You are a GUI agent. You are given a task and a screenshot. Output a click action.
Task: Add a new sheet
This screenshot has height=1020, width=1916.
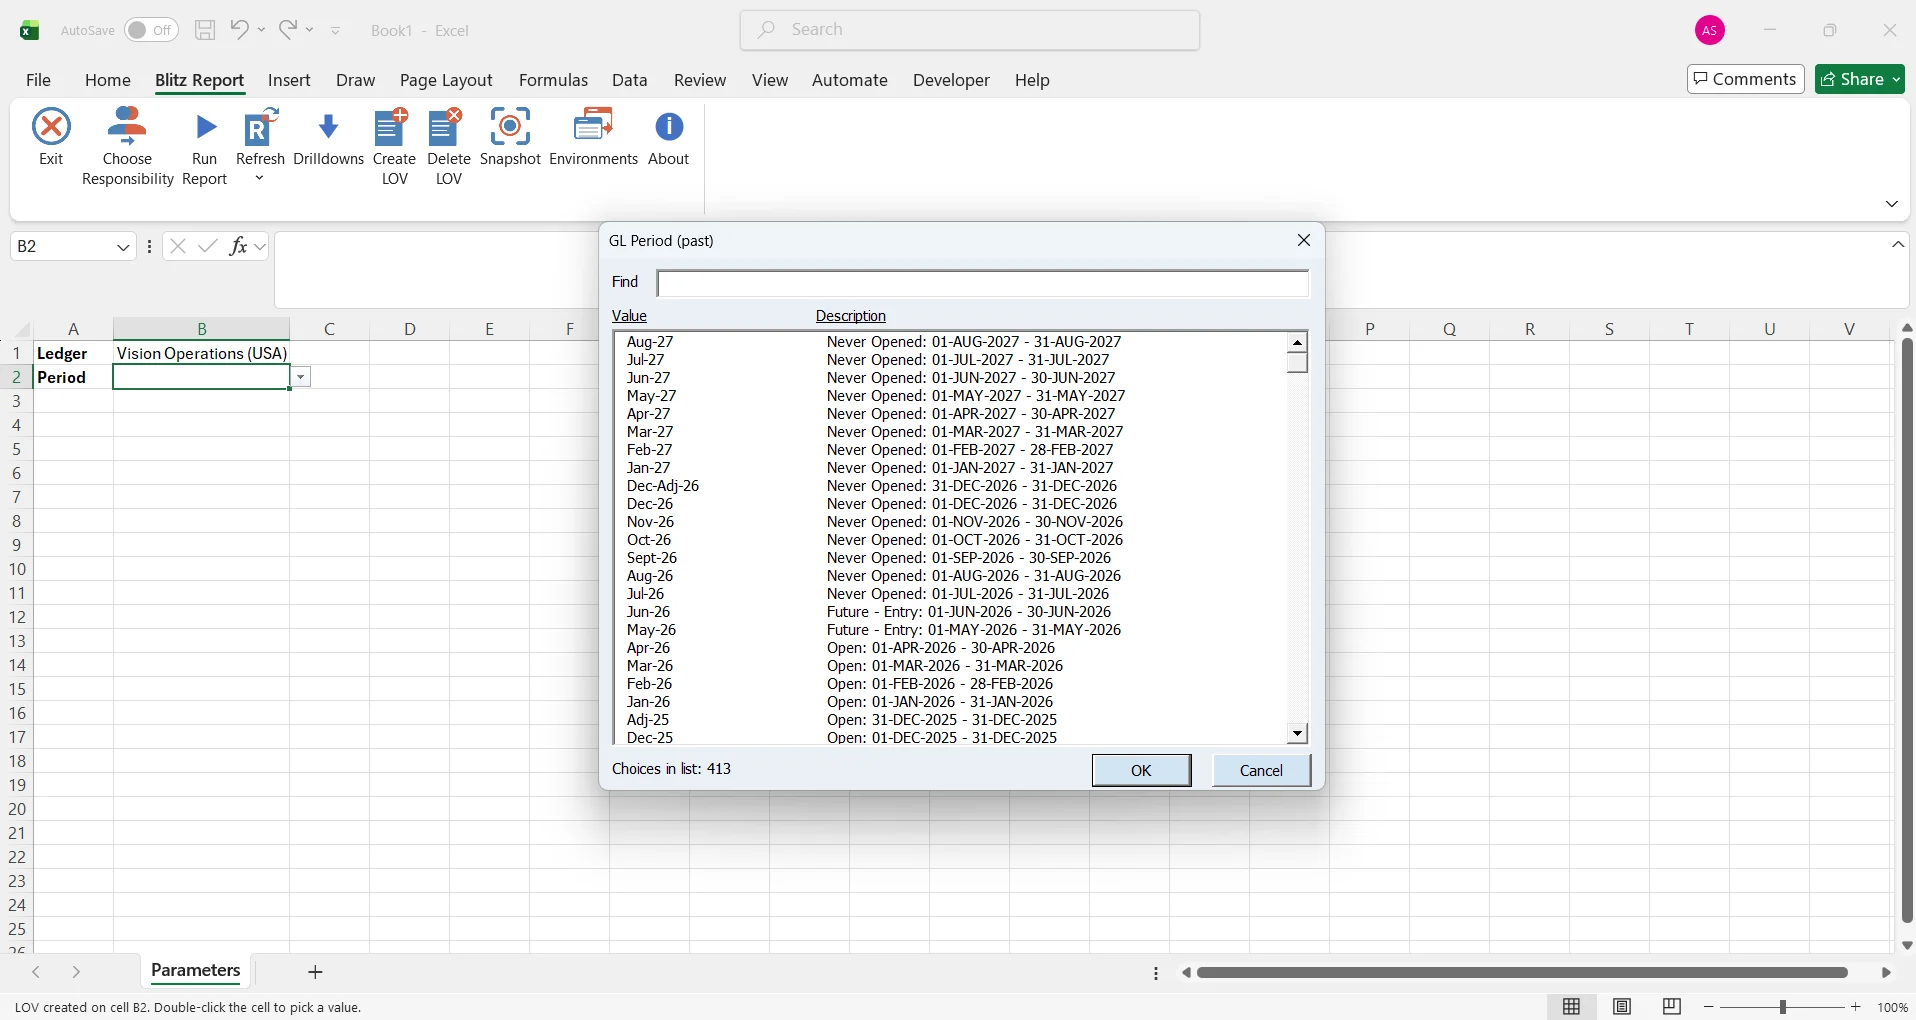click(316, 972)
